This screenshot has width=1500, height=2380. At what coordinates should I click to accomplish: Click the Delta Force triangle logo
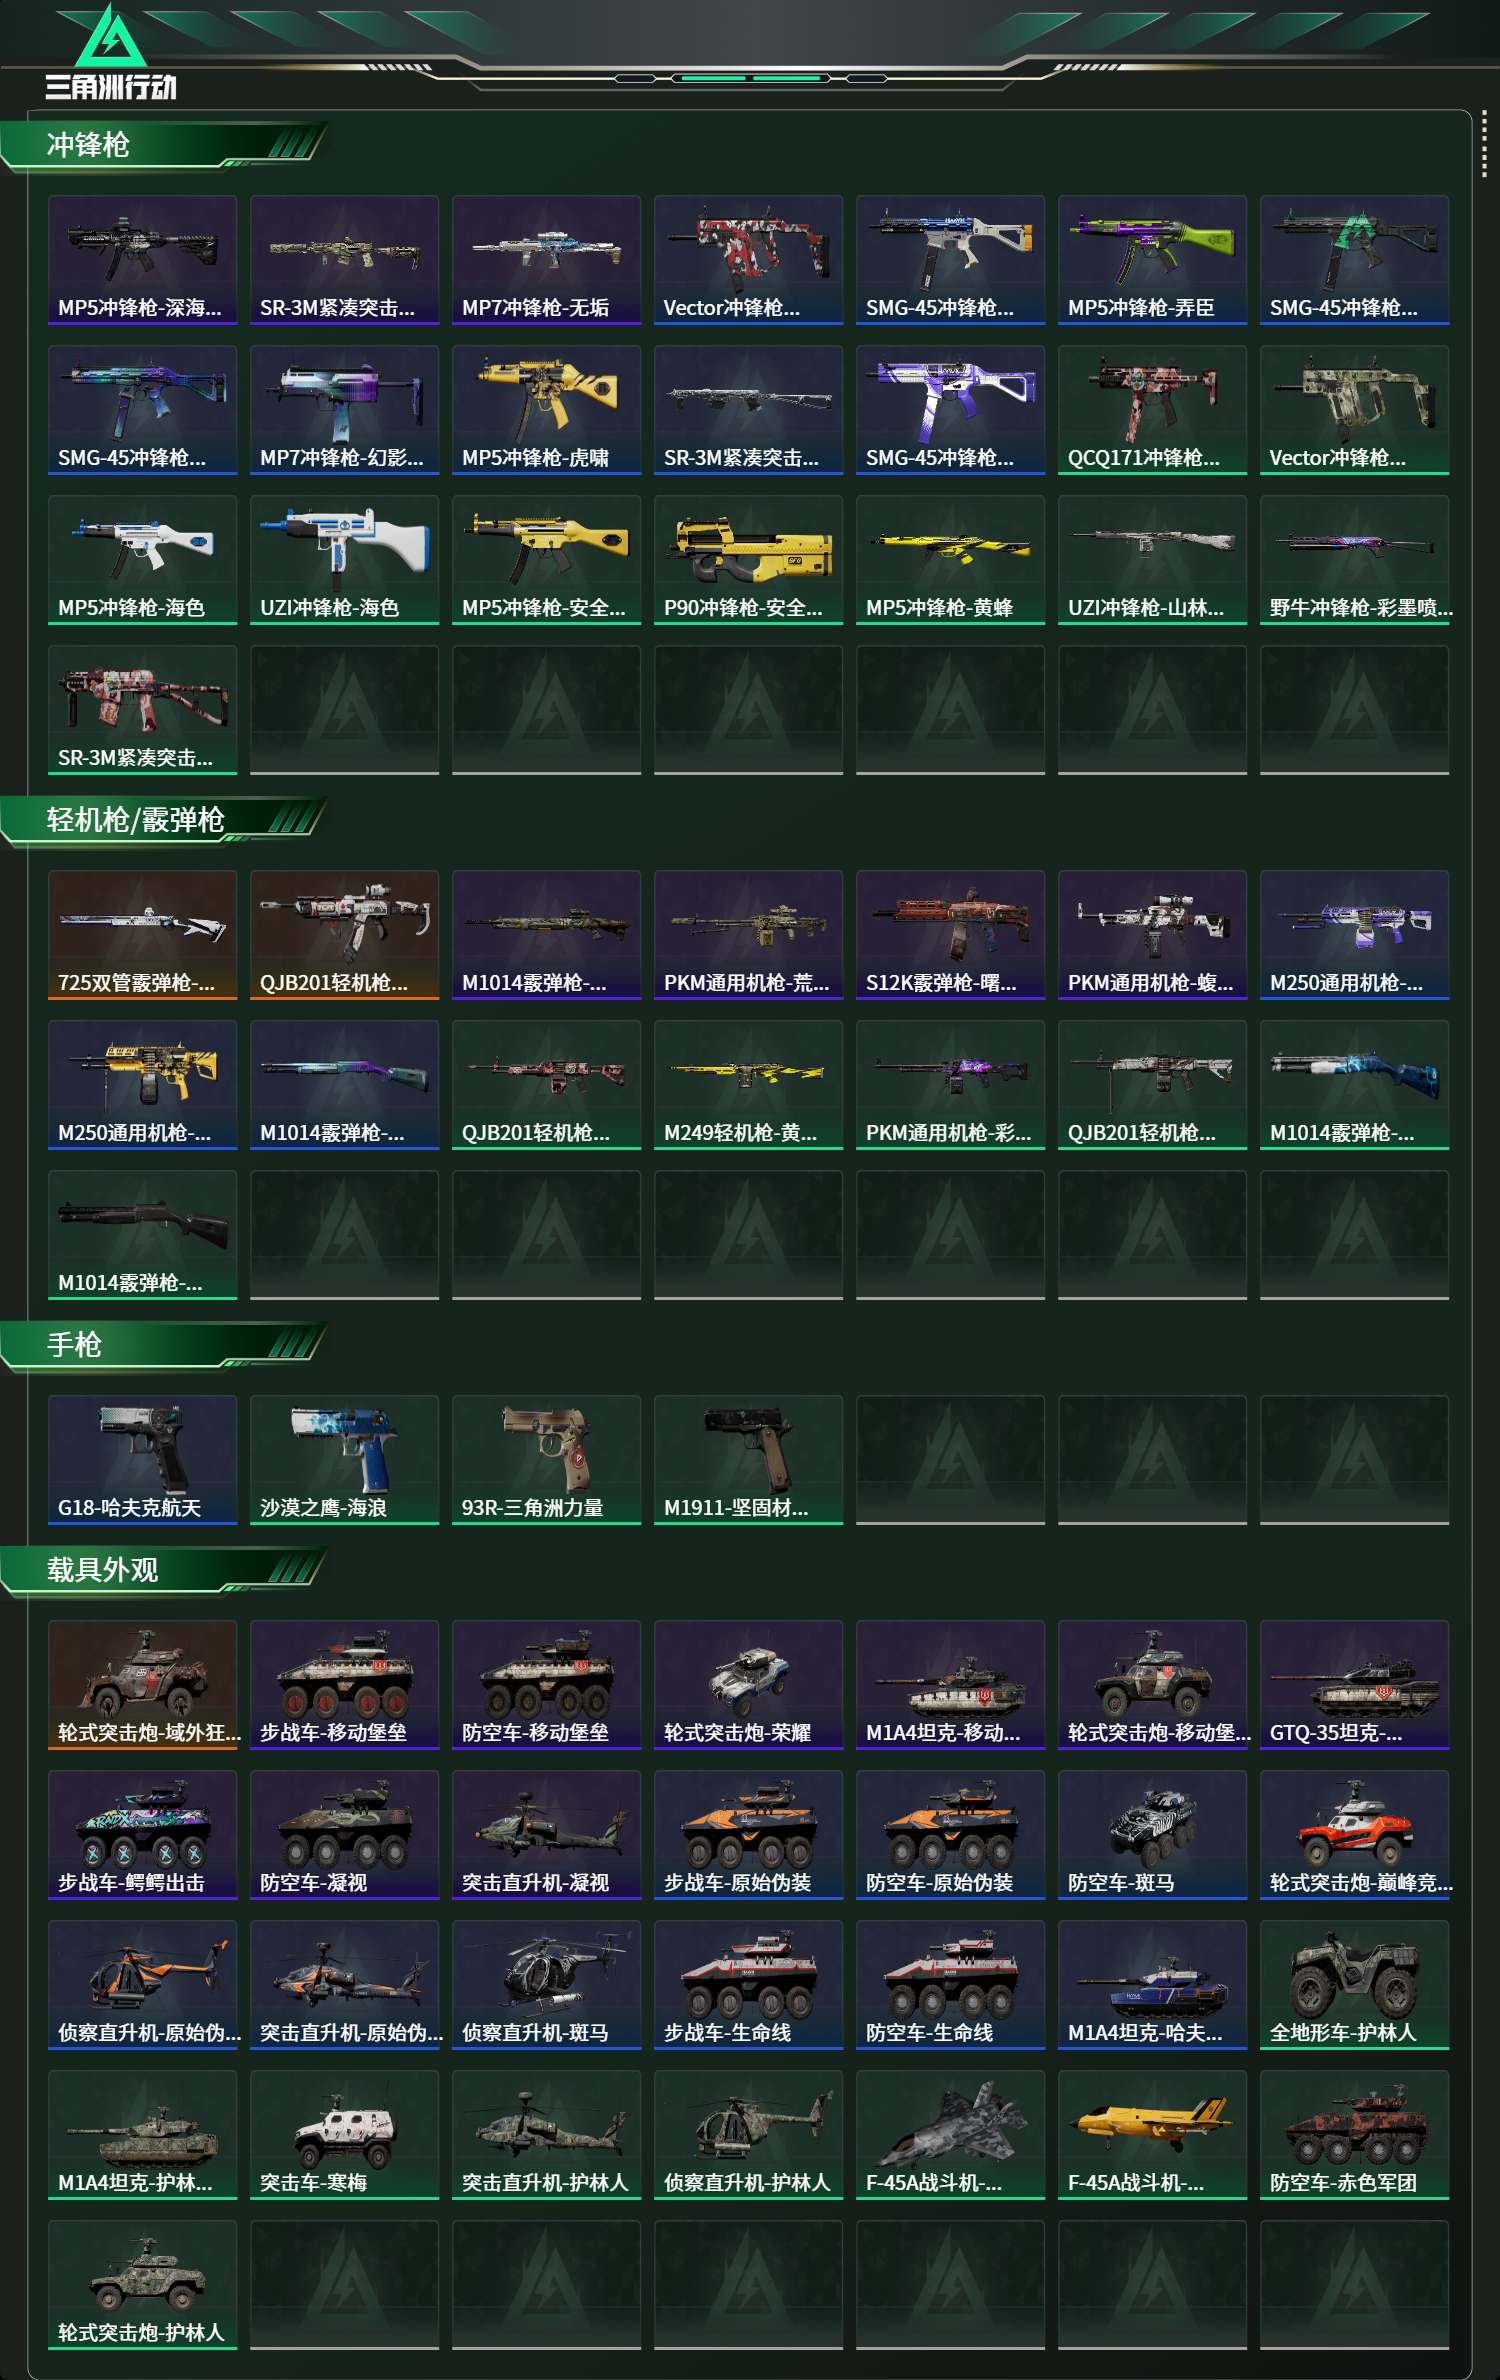(111, 36)
